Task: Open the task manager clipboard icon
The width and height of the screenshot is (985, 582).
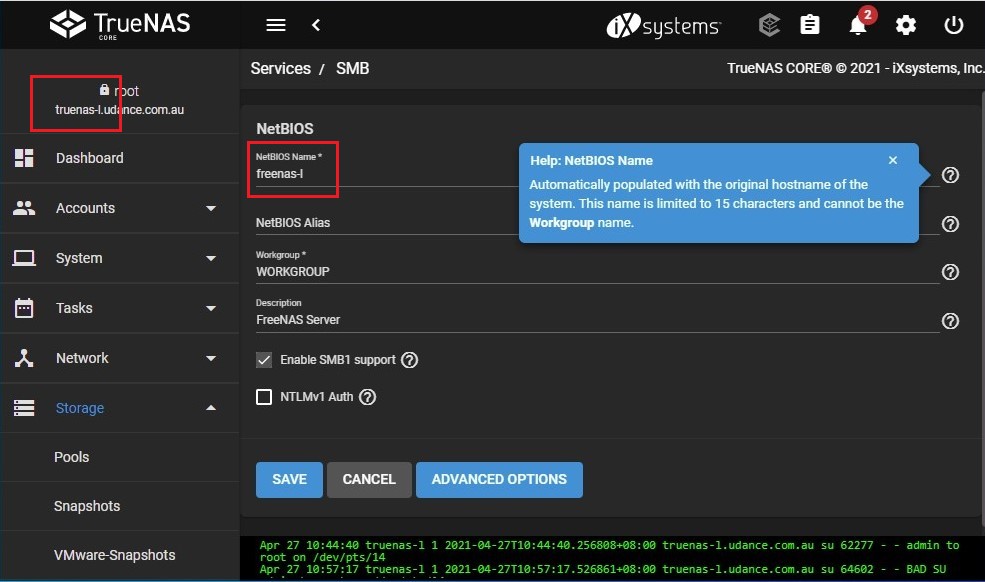Action: pyautogui.click(x=810, y=25)
